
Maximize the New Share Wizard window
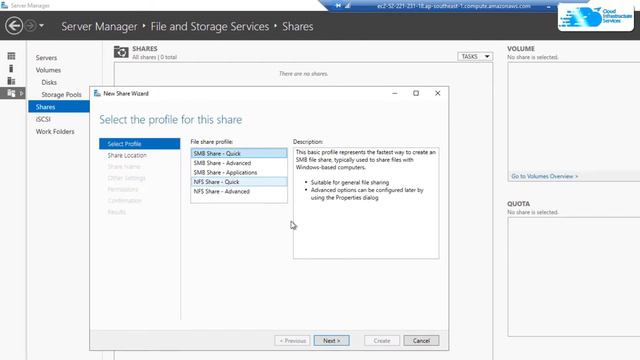coord(416,93)
